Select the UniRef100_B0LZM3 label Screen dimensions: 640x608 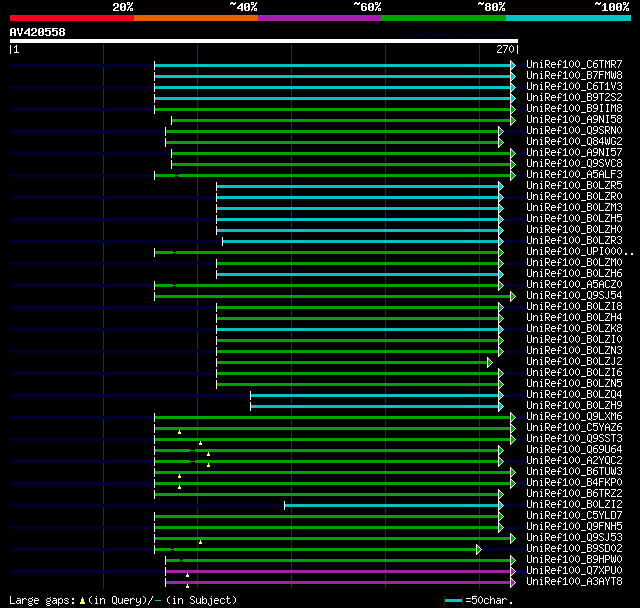(574, 208)
